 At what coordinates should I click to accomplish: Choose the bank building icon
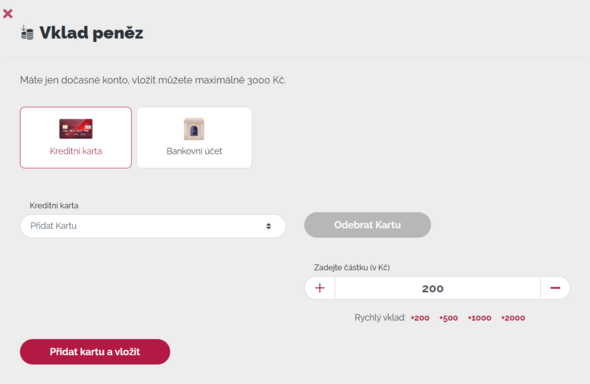(194, 129)
